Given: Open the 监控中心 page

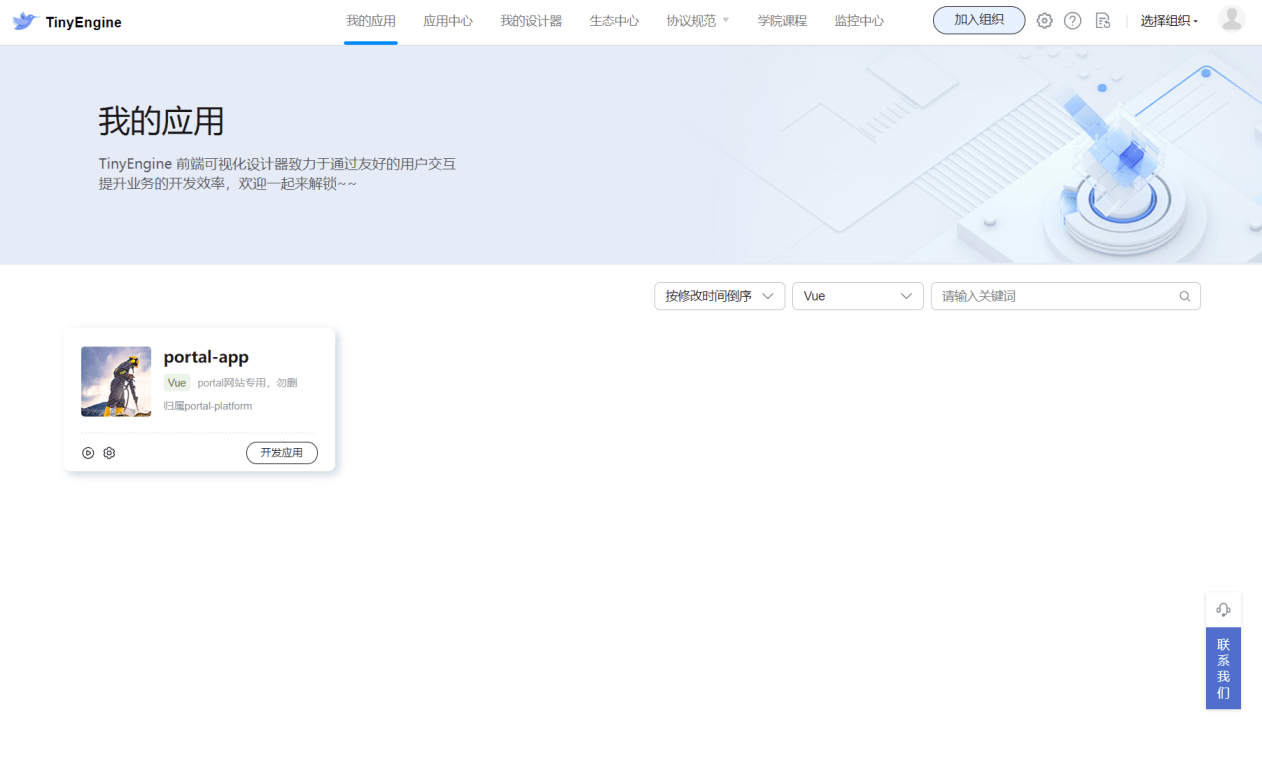Looking at the screenshot, I should pos(859,18).
